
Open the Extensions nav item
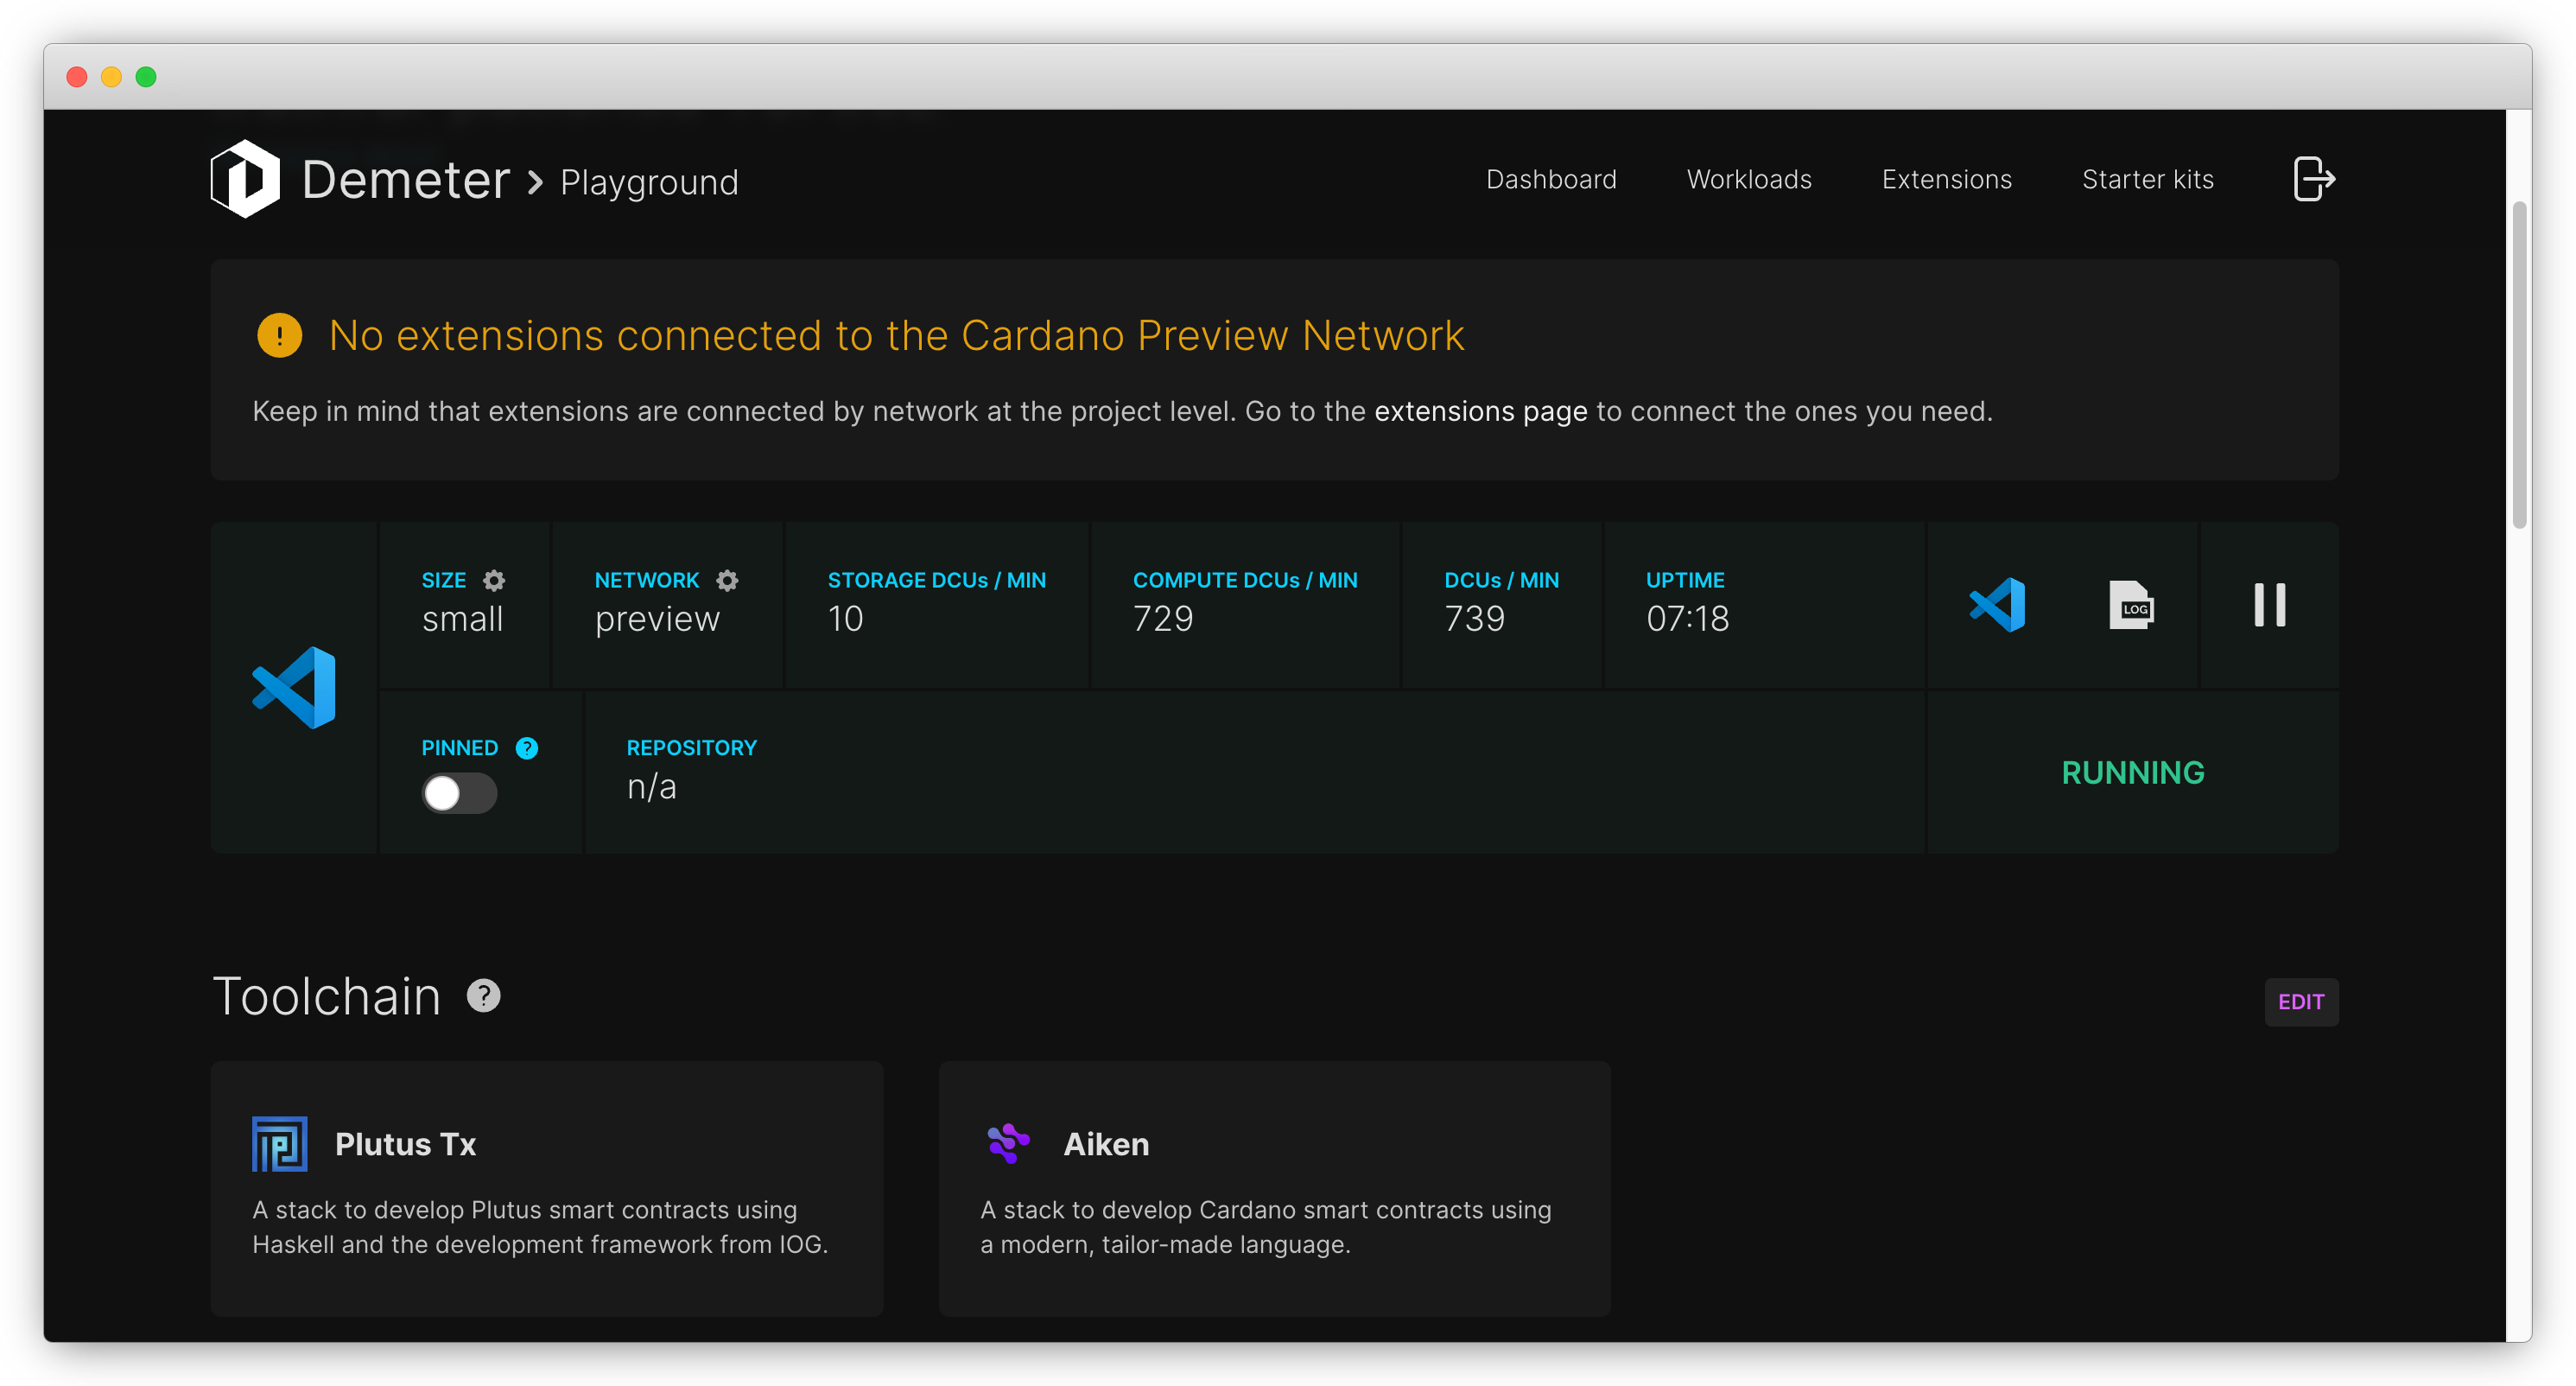[1946, 180]
